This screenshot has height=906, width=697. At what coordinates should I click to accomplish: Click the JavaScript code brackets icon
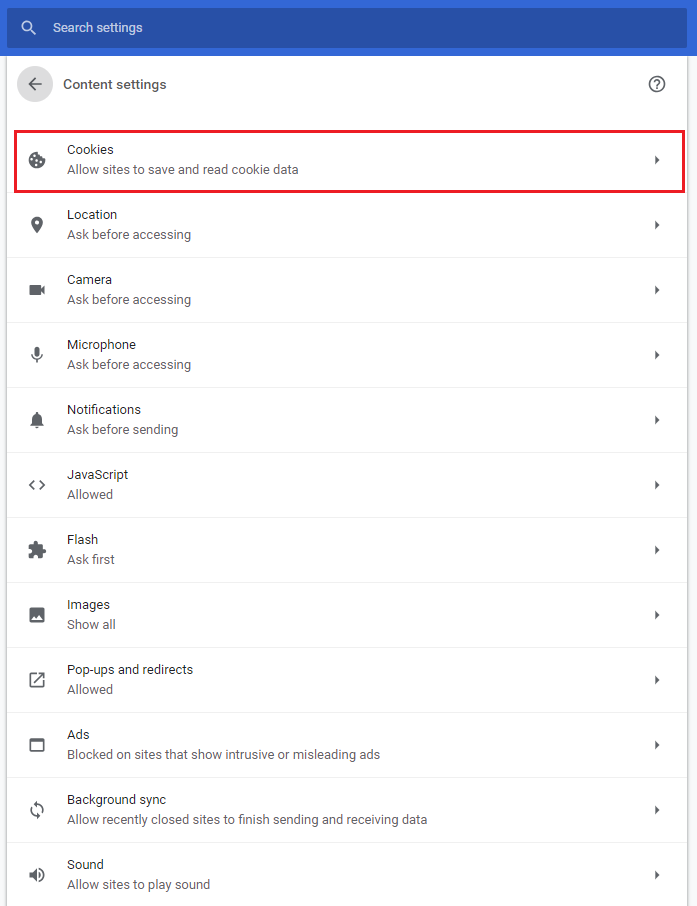(37, 485)
